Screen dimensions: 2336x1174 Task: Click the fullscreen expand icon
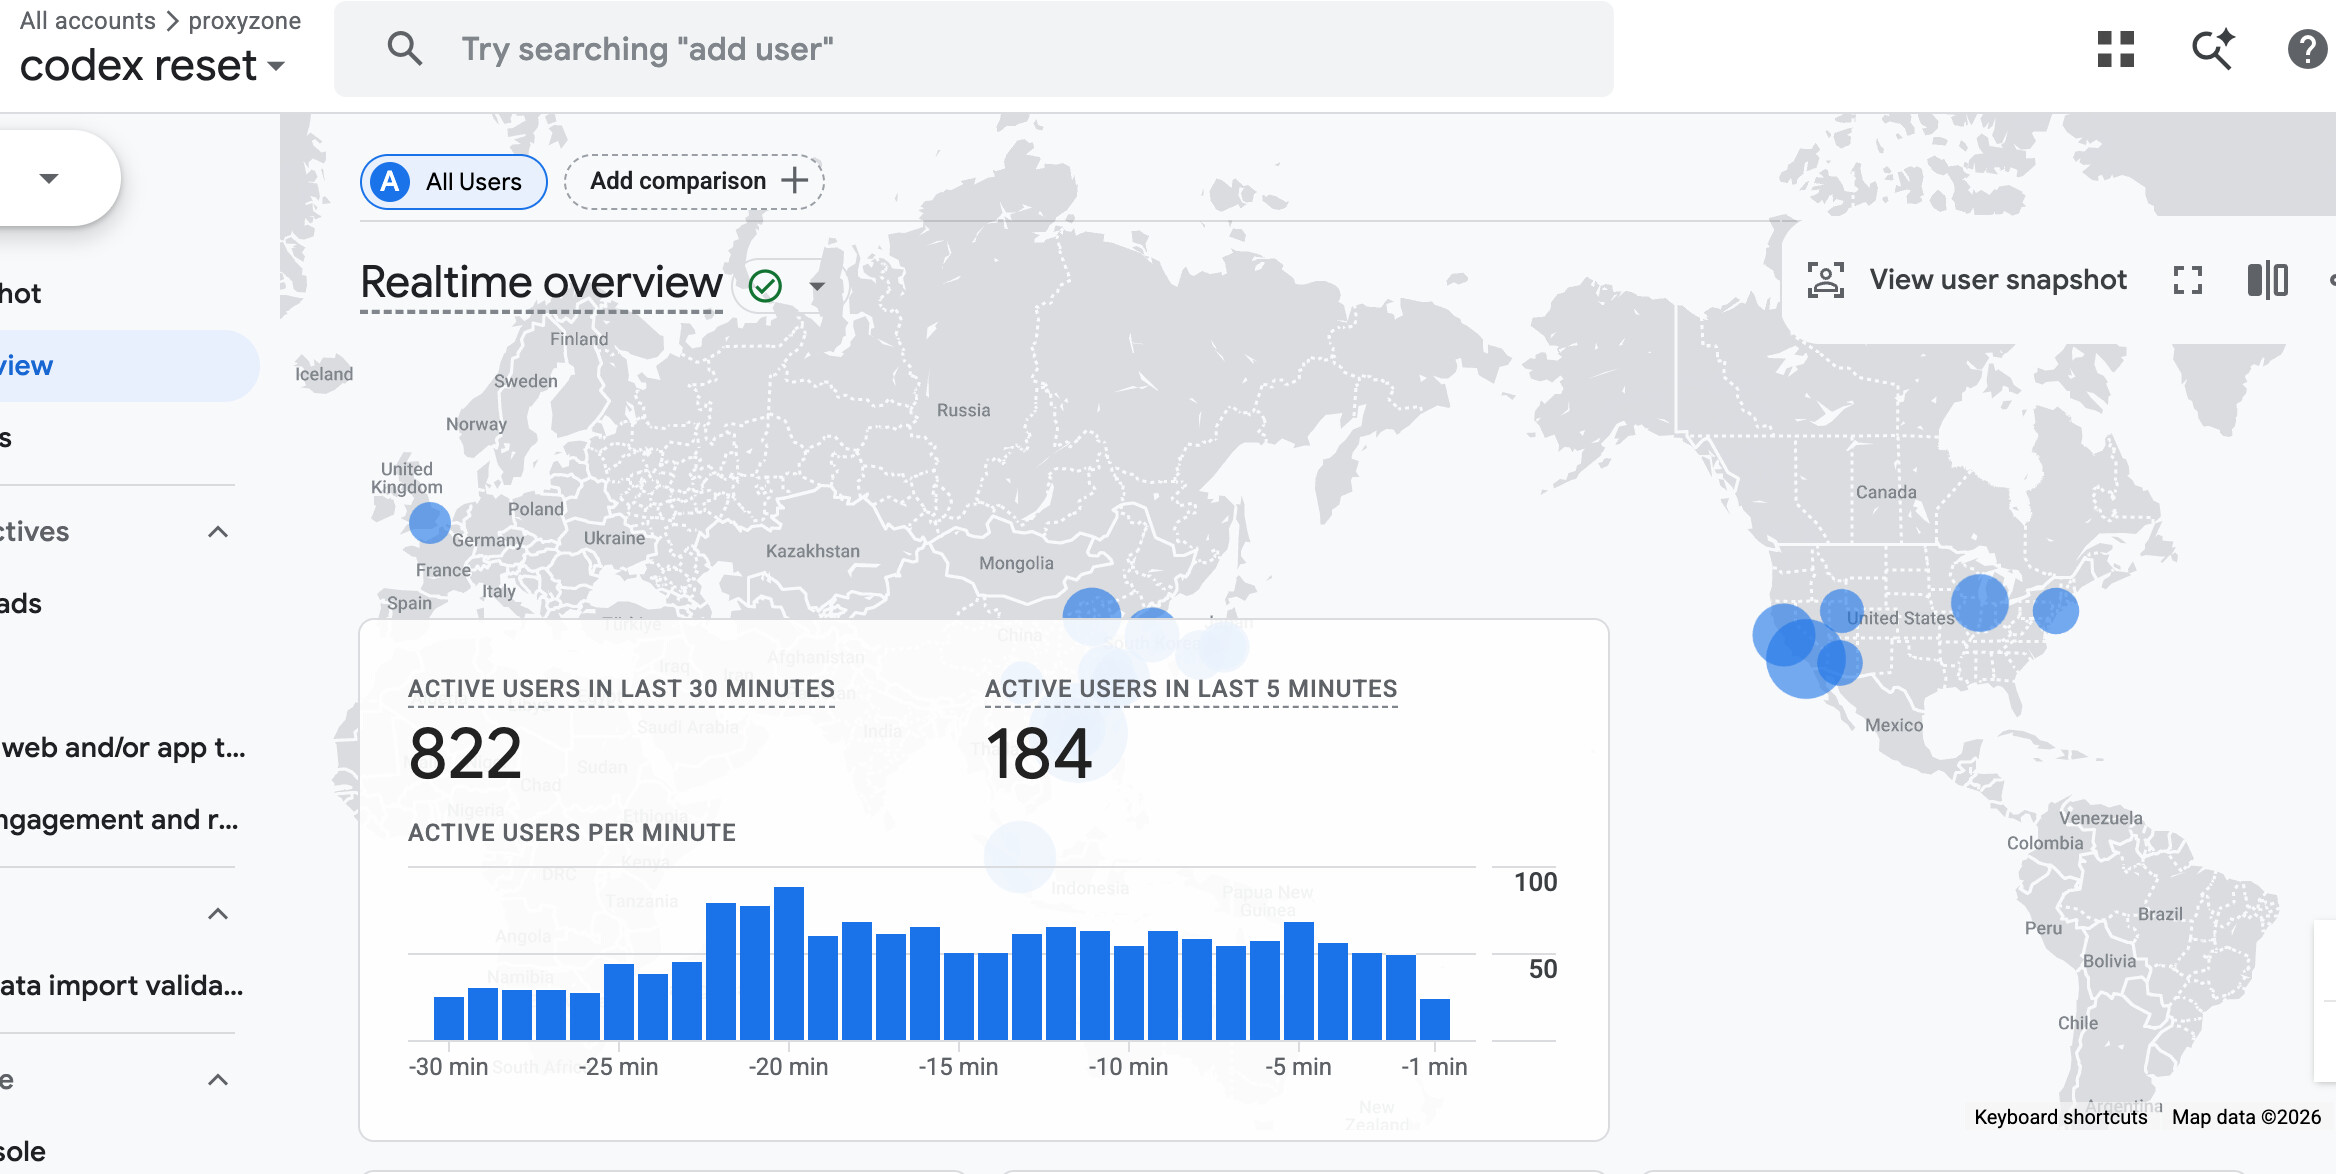click(2188, 280)
